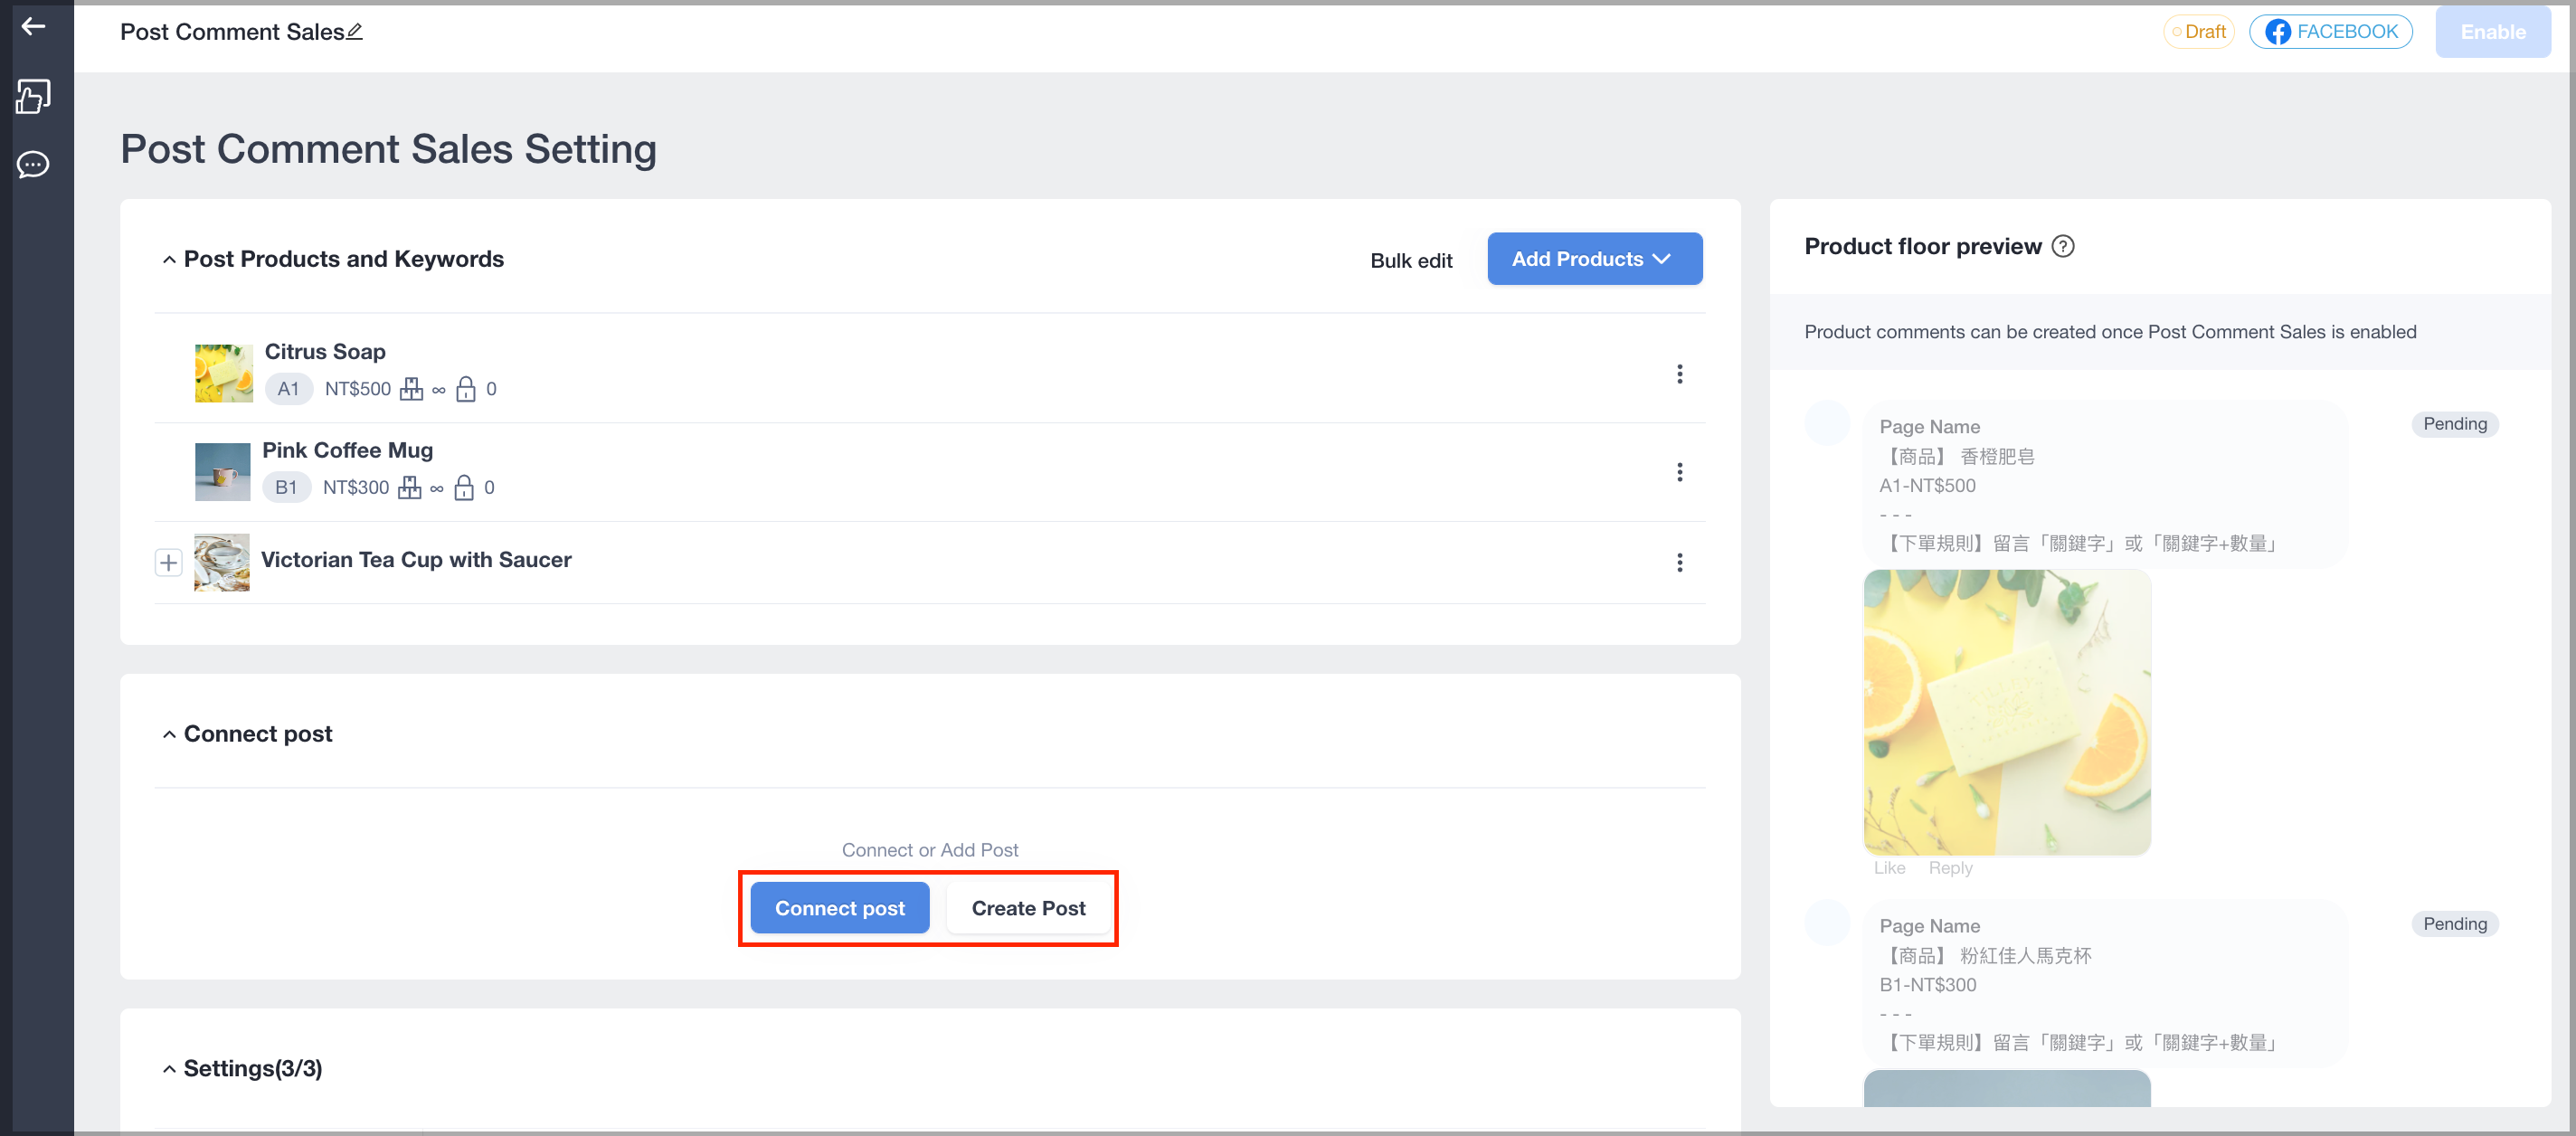Collapse the Settings(3/3) section
This screenshot has width=2576, height=1136.
tap(169, 1070)
